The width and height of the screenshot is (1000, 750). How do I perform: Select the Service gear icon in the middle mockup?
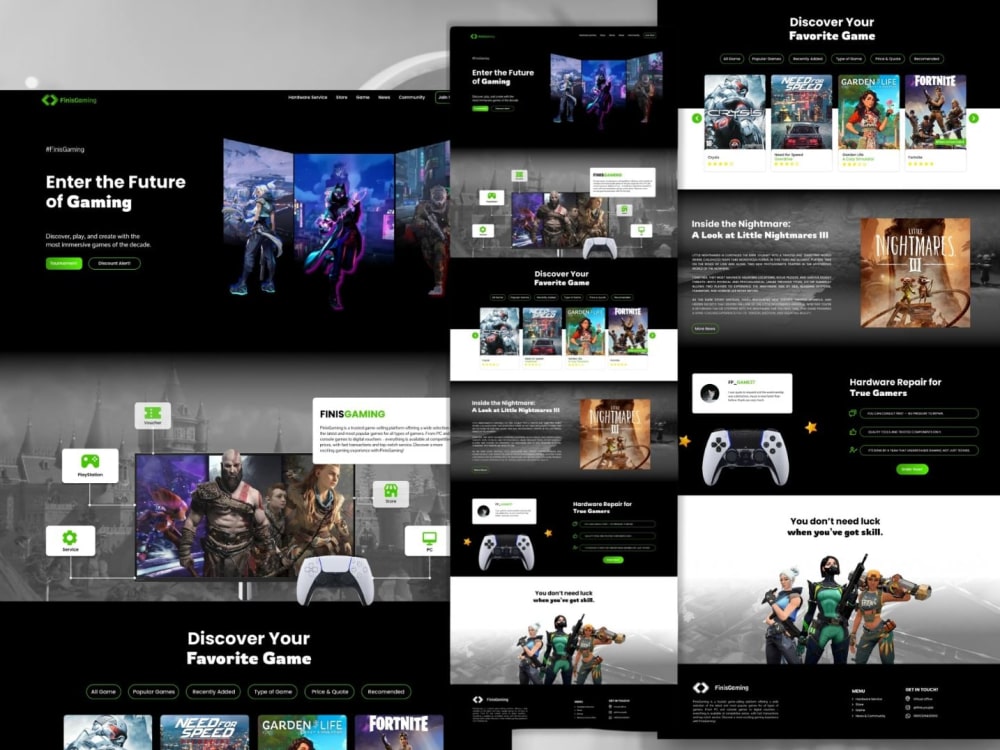coord(483,231)
